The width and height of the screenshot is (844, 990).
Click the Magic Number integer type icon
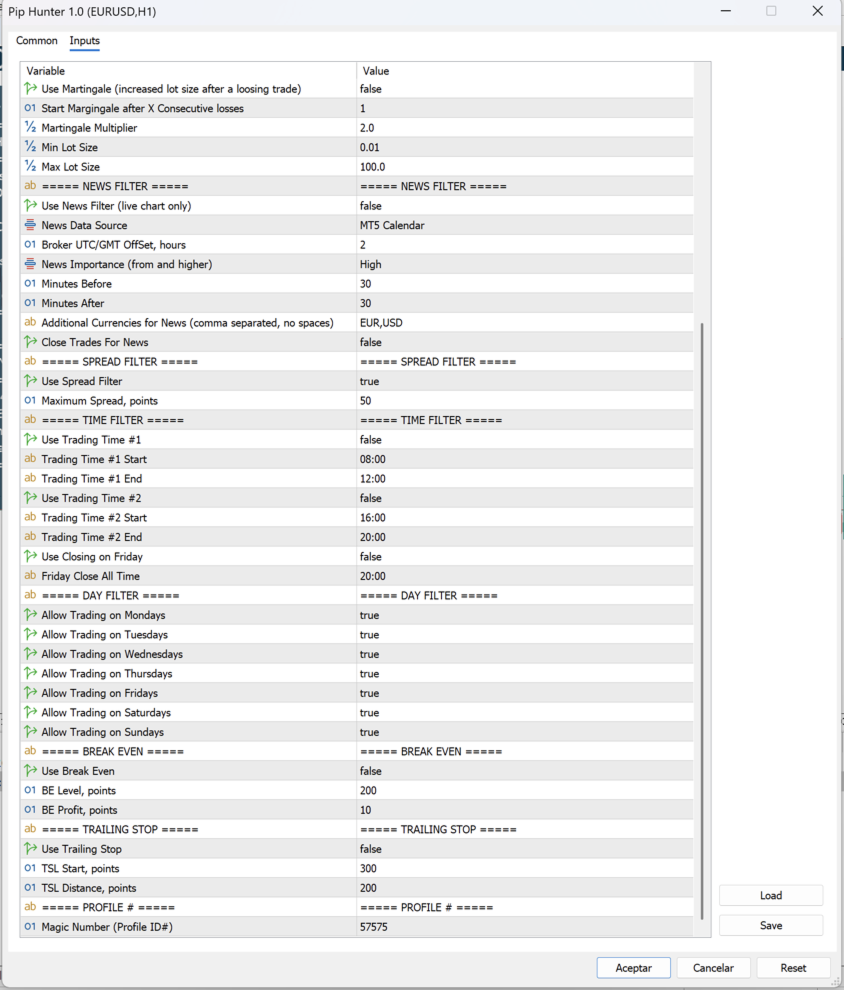pyautogui.click(x=30, y=927)
